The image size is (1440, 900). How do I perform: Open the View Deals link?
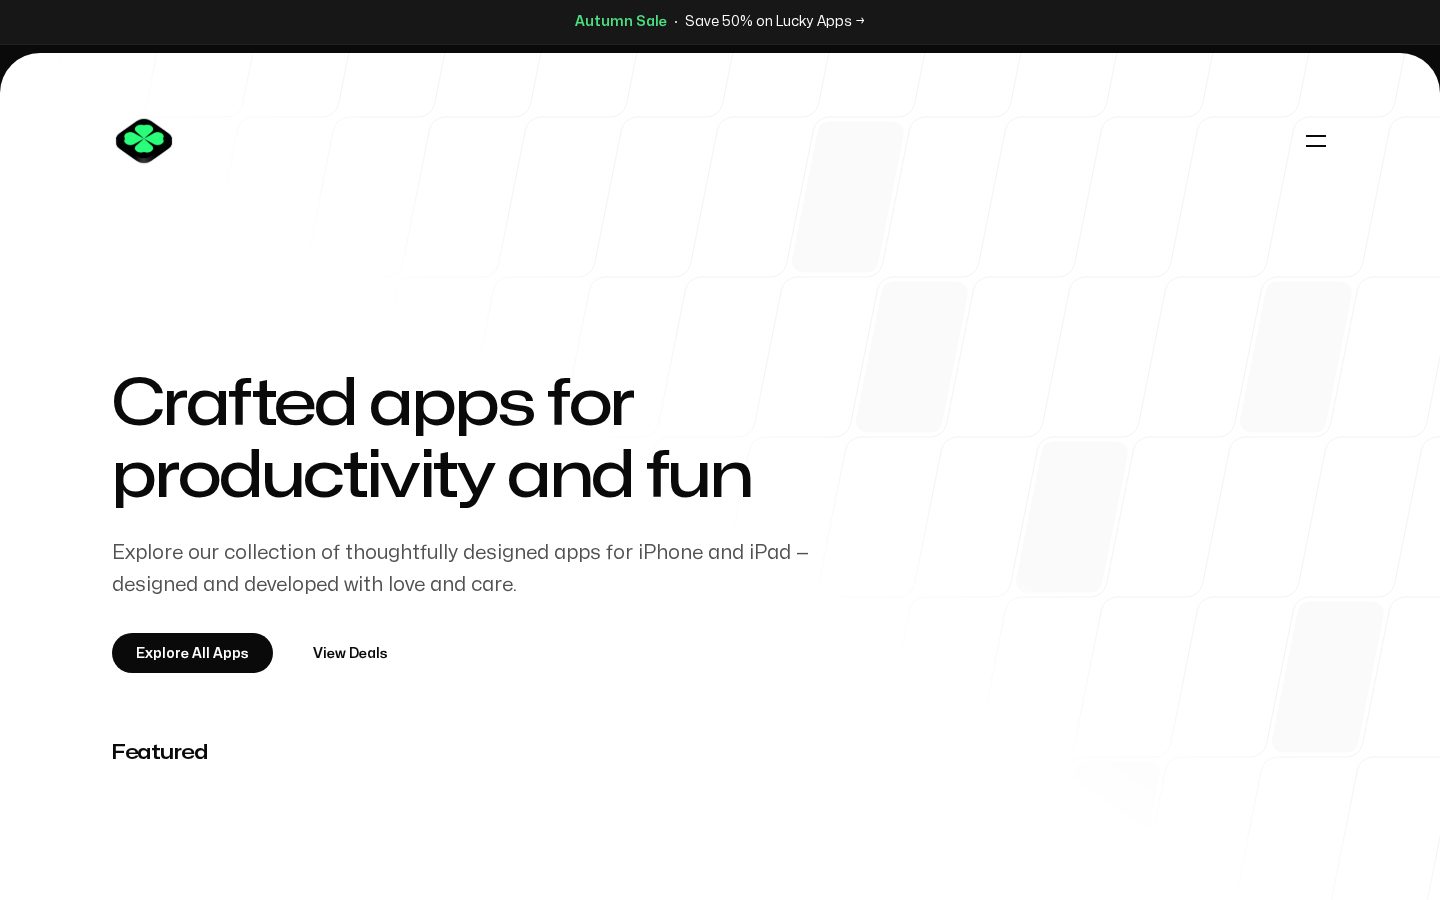(350, 653)
